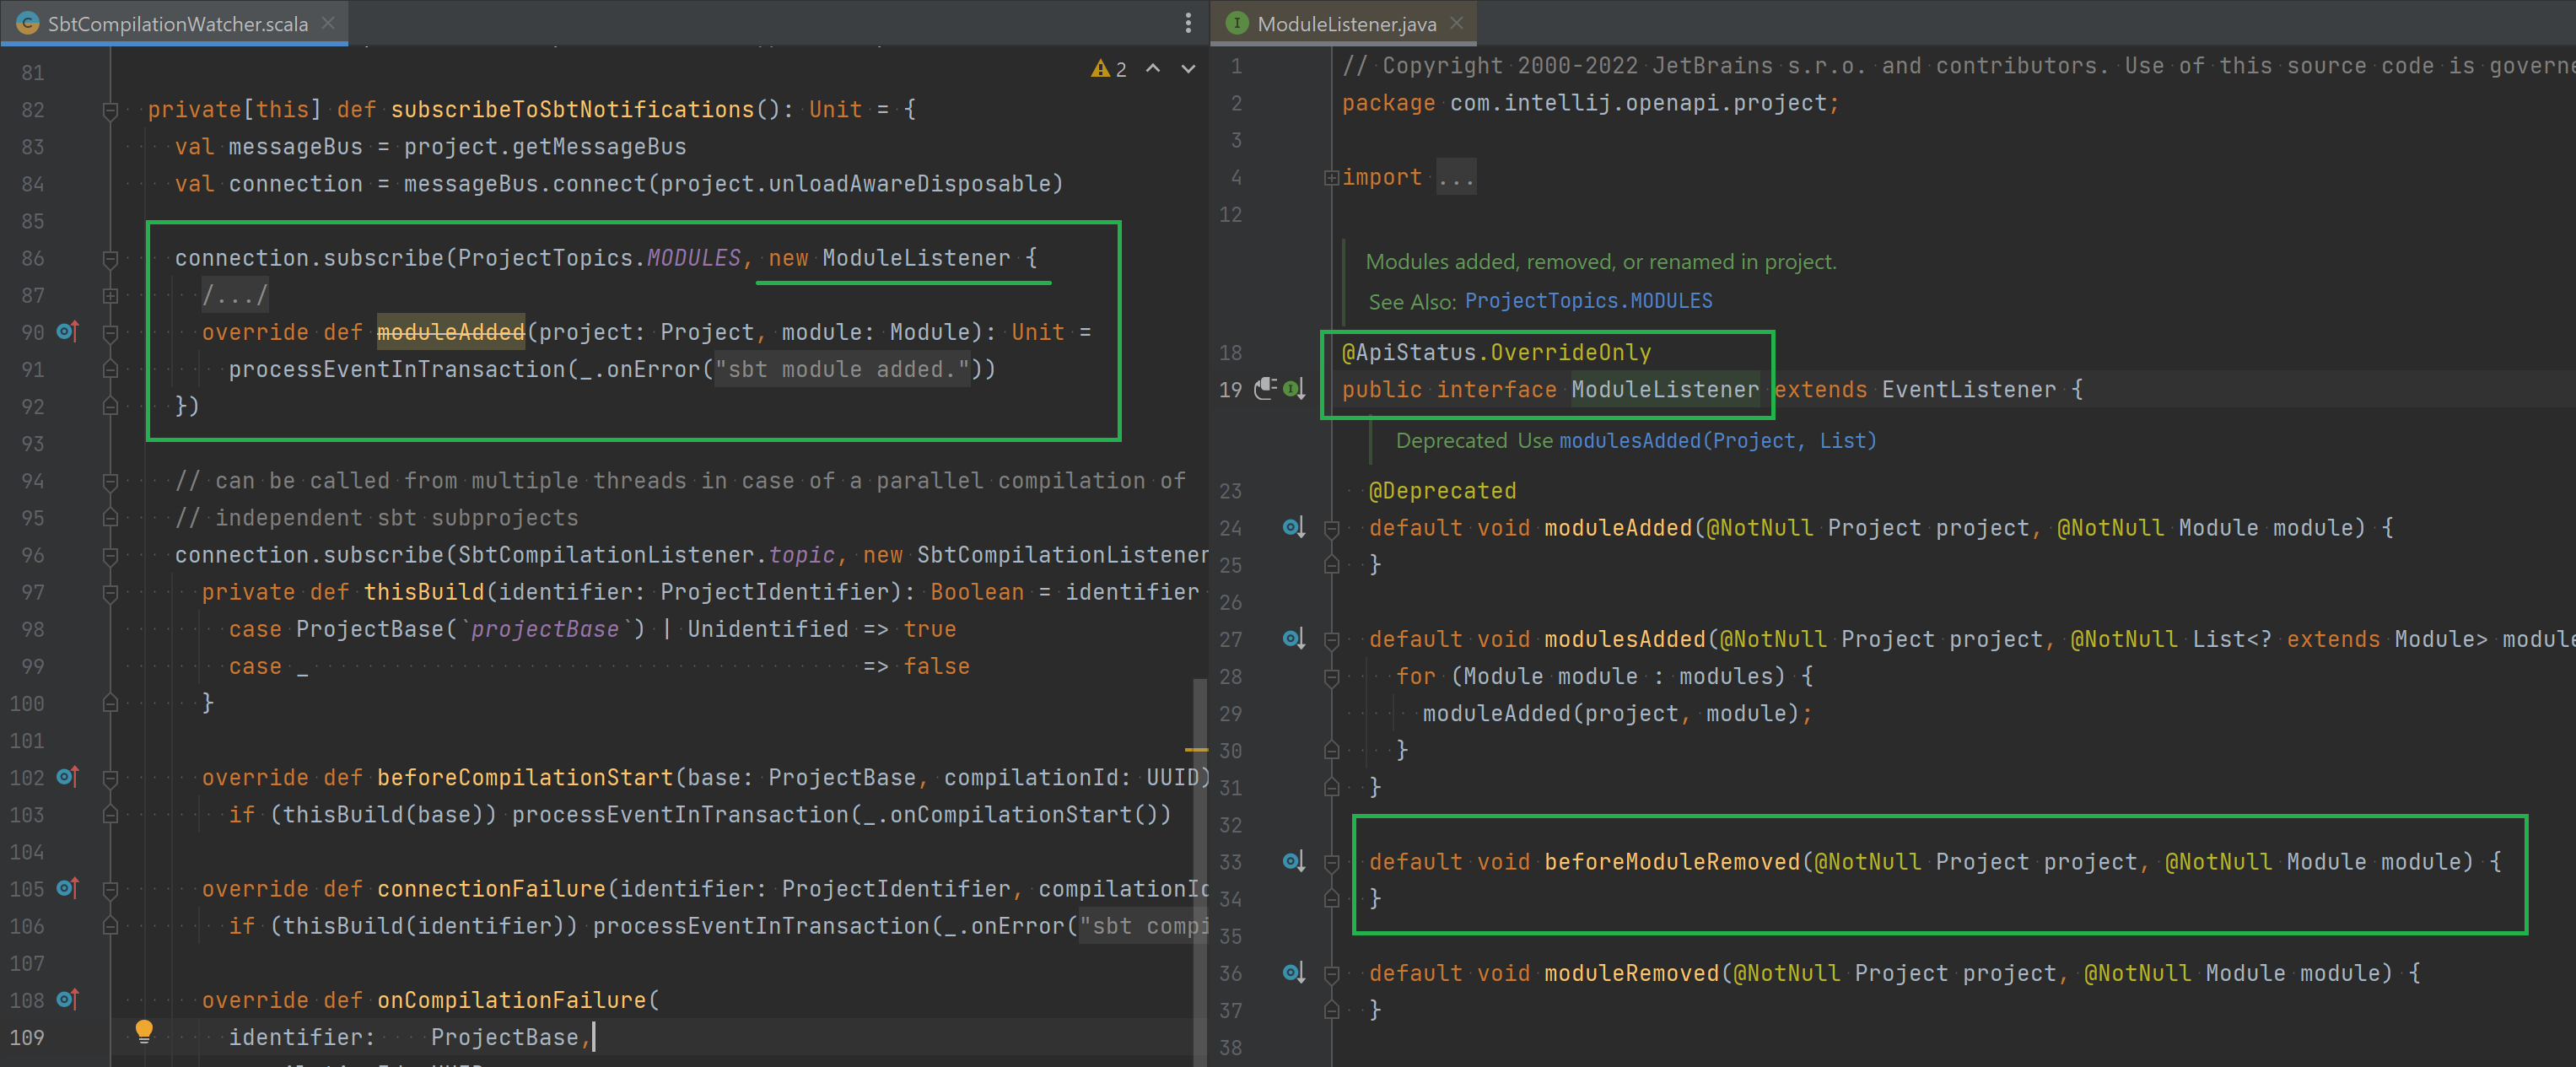Open modulesAdded(Project, List) deprecated doc link
This screenshot has width=2576, height=1067.
pyautogui.click(x=1717, y=440)
